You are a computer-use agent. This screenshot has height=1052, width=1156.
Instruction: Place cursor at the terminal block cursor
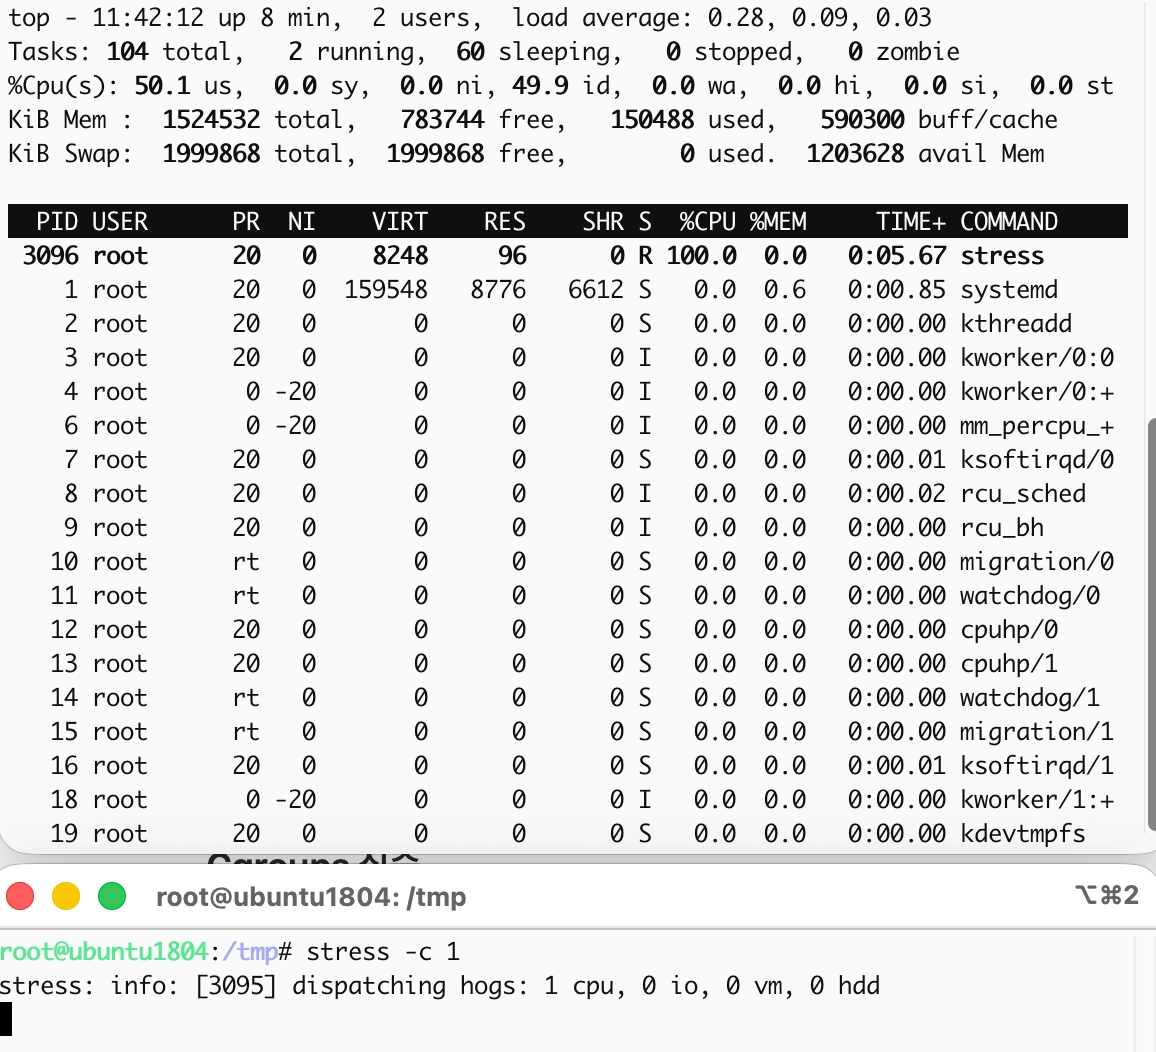(x=6, y=1019)
